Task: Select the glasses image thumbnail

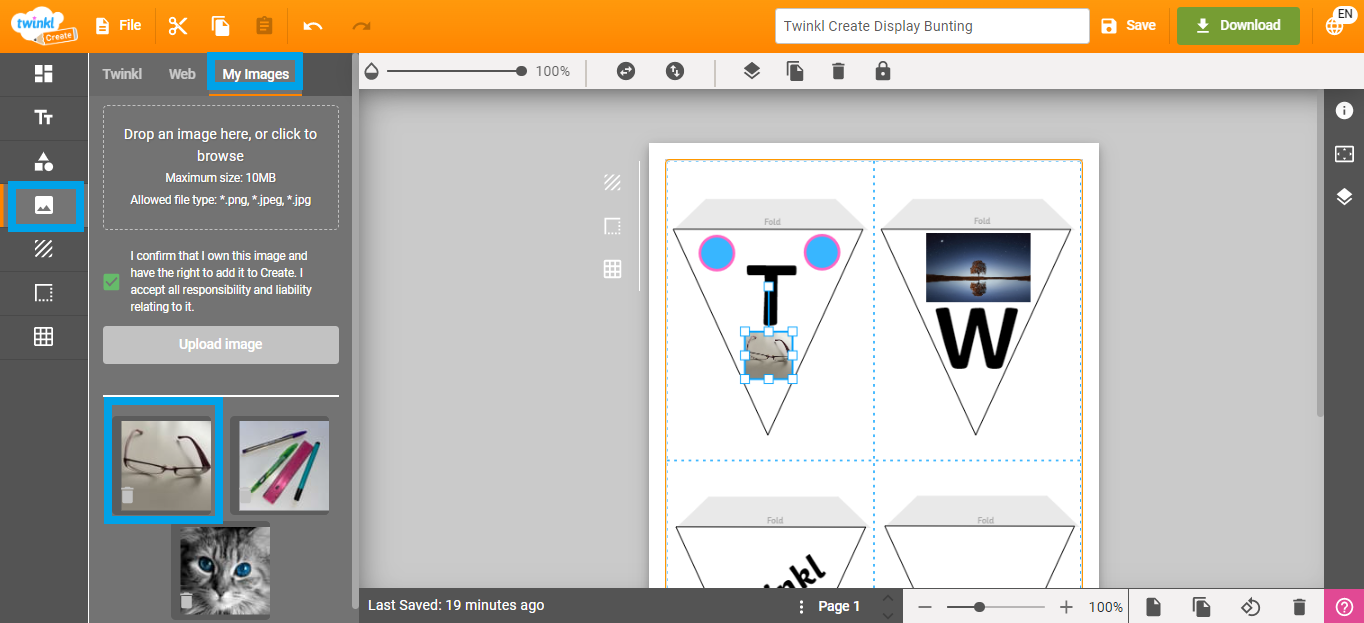Action: pyautogui.click(x=166, y=464)
